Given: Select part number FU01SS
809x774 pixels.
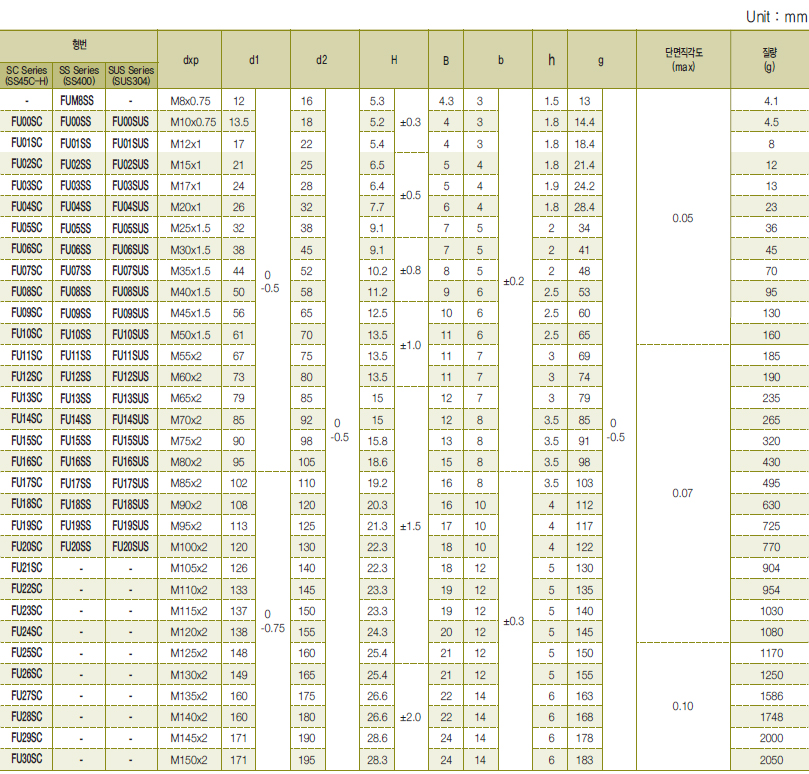Looking at the screenshot, I should [76, 143].
